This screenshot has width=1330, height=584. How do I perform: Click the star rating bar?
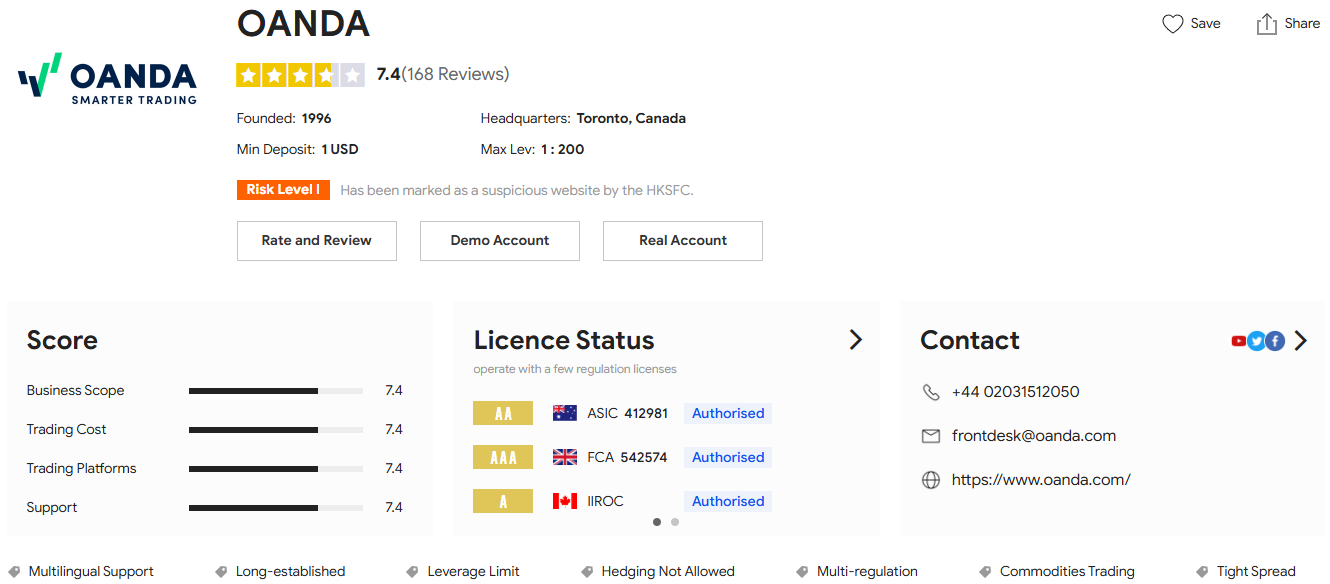tap(300, 75)
